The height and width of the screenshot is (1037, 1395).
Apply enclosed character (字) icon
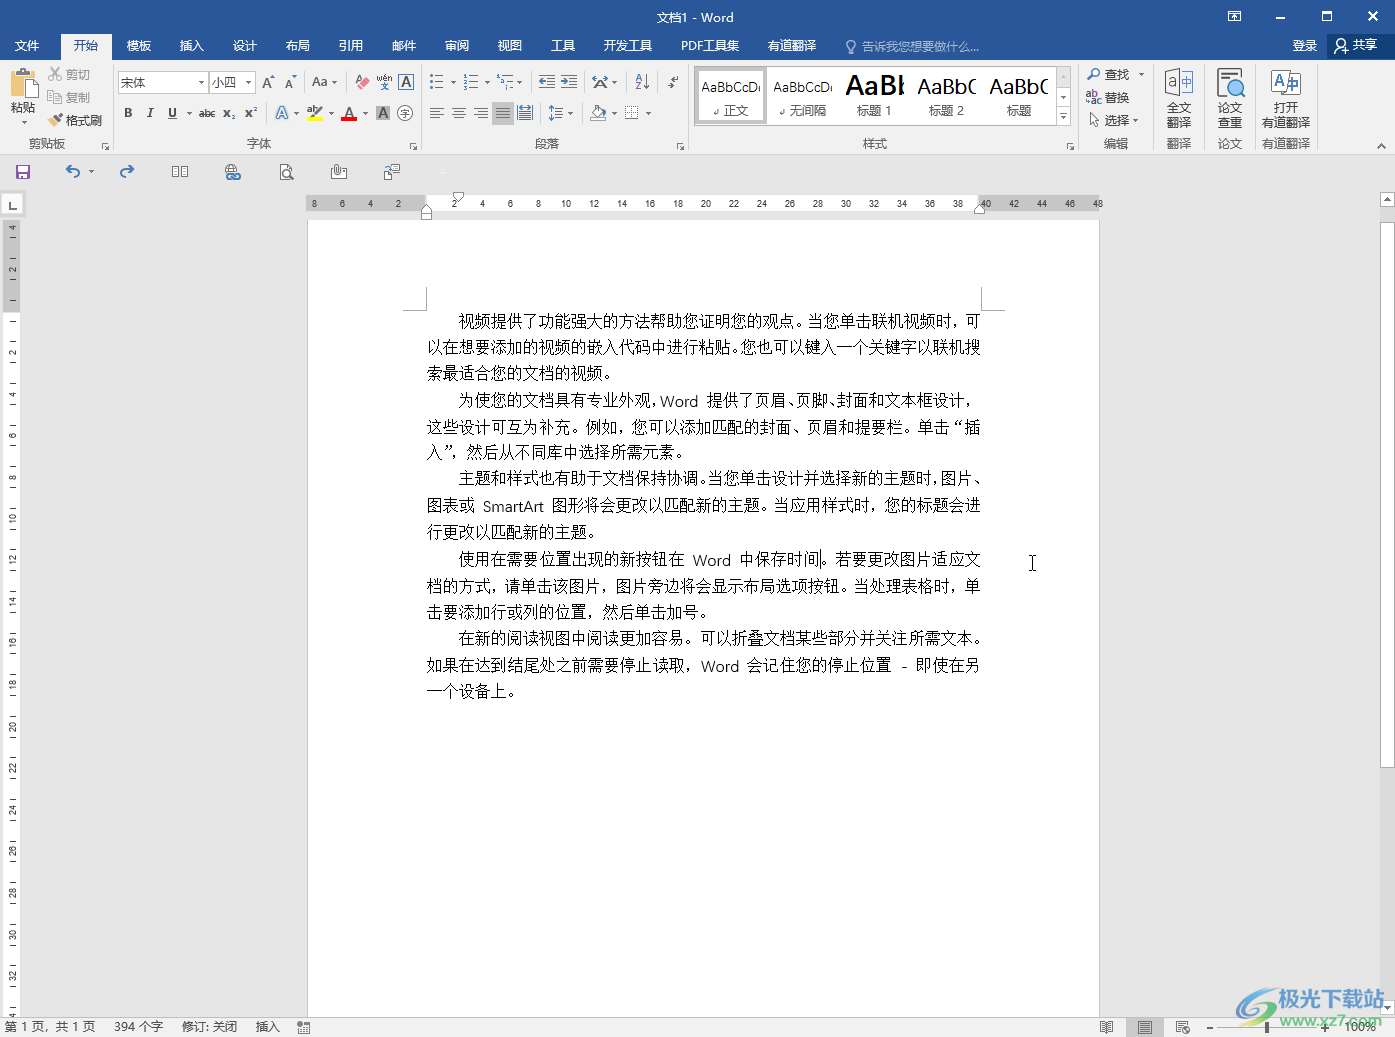(405, 113)
